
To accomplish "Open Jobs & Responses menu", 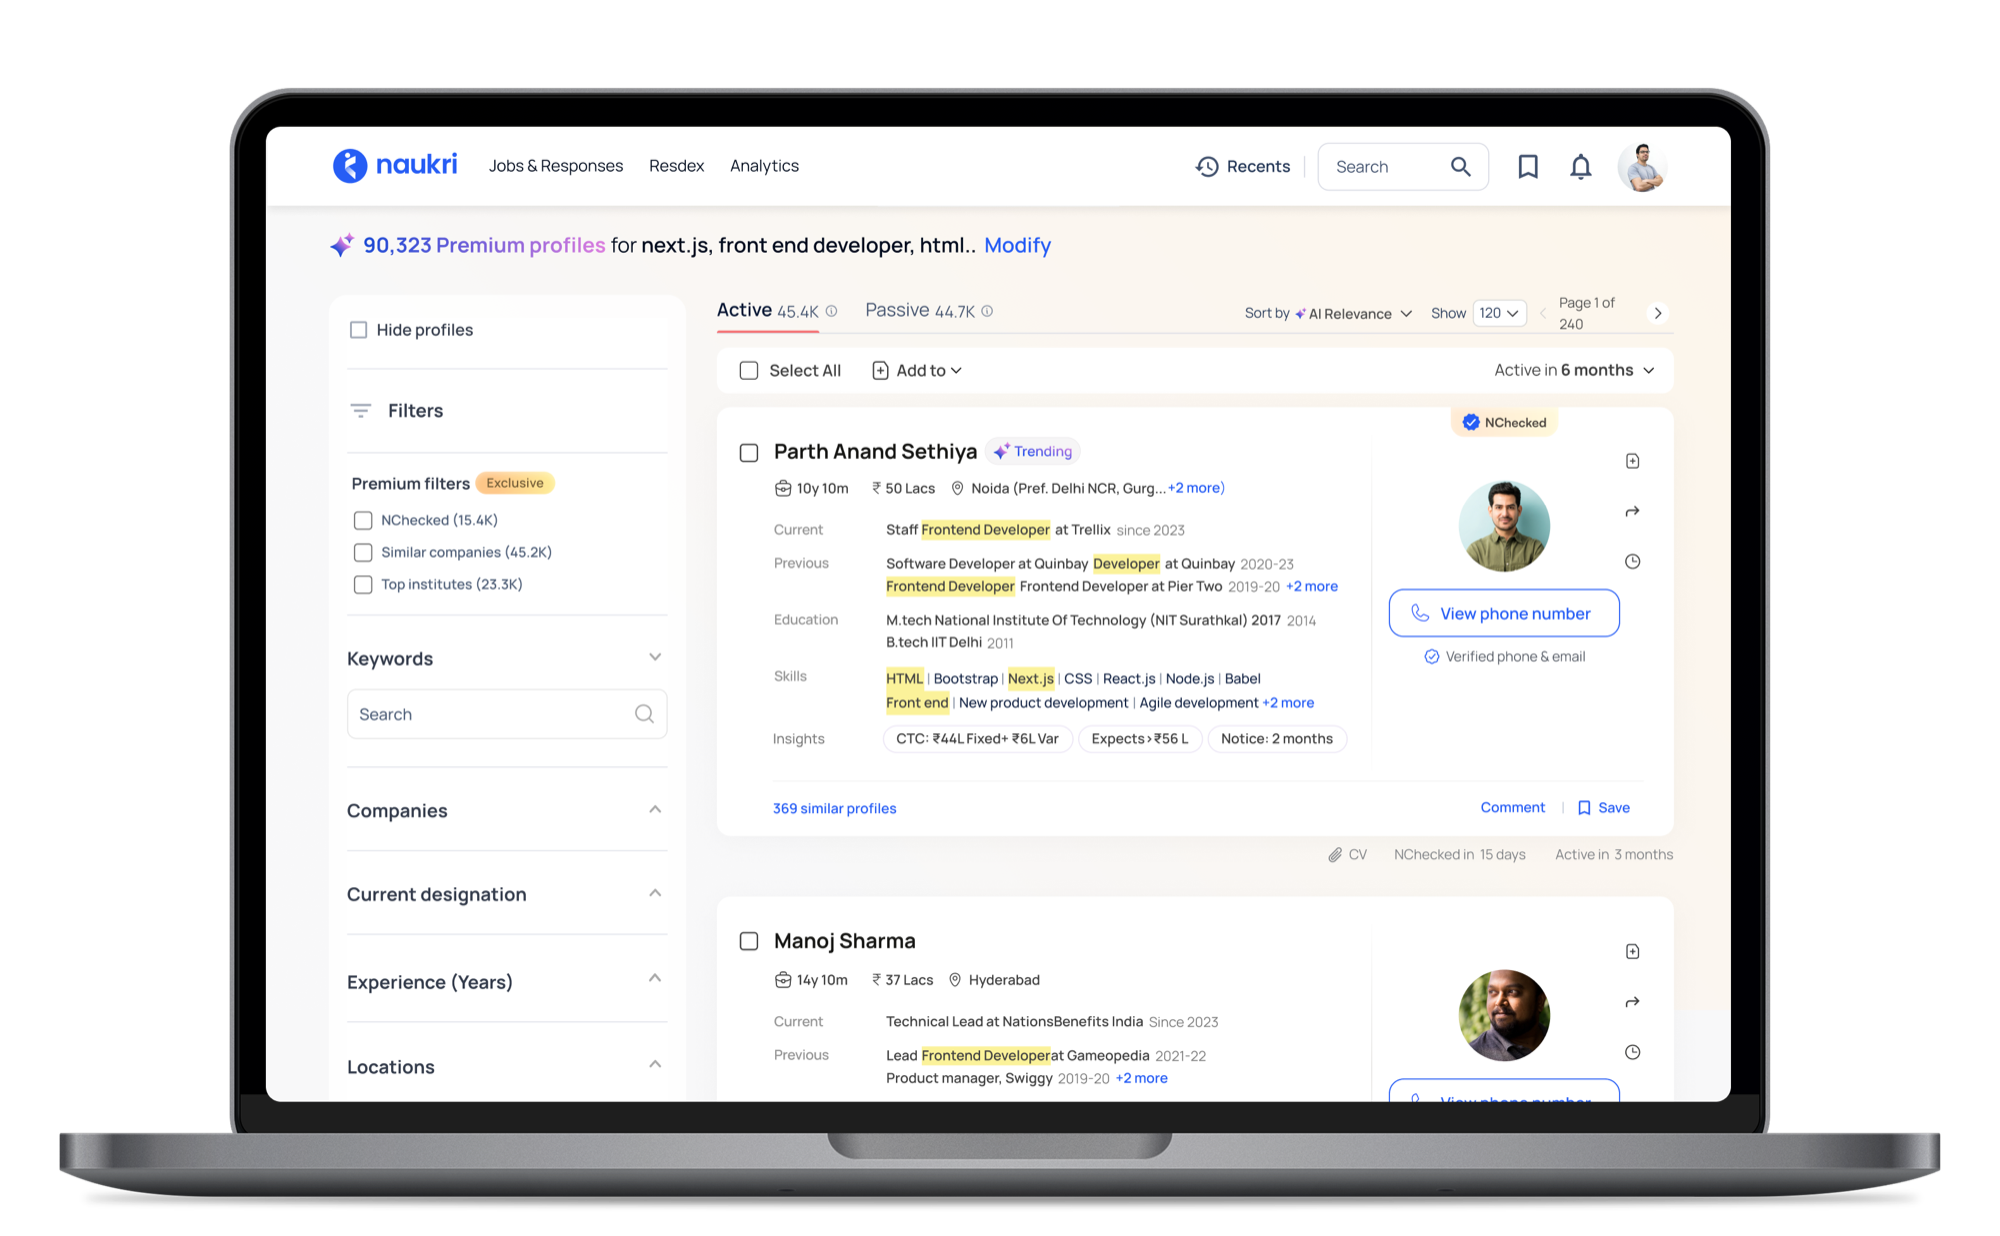I will [x=555, y=165].
